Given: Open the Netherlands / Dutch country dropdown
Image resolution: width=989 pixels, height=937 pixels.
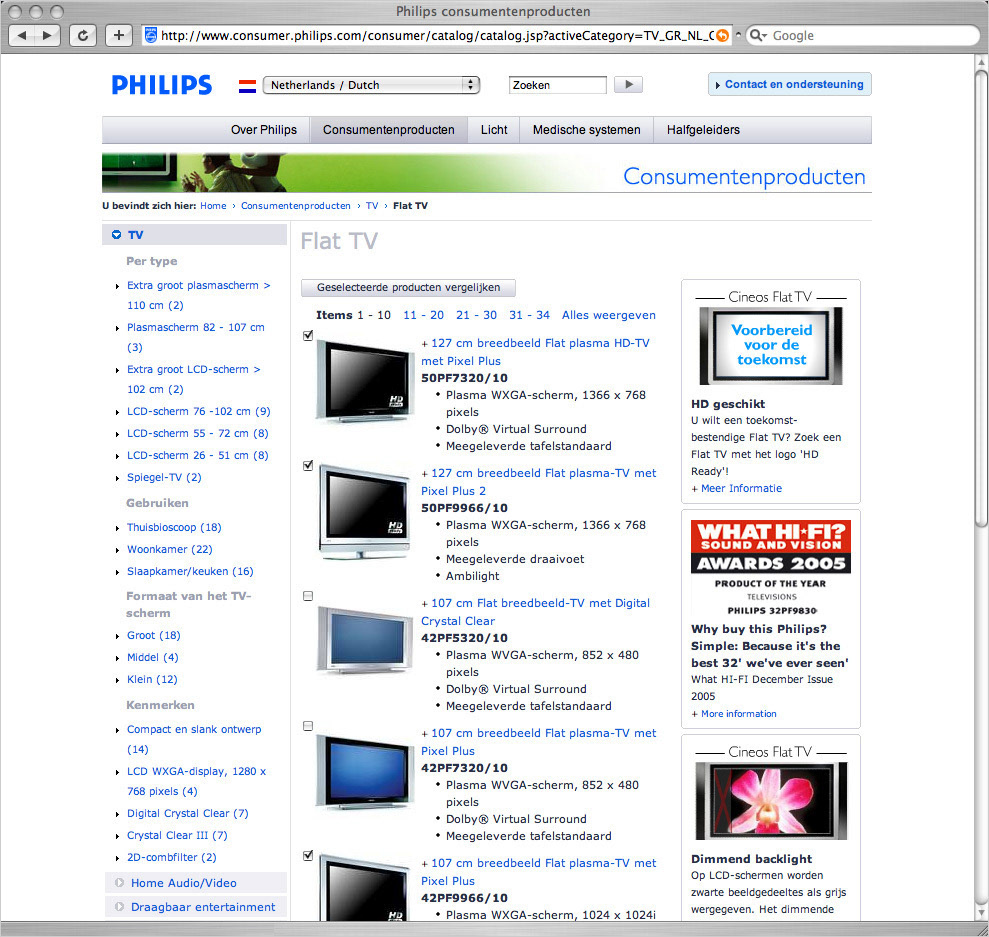Looking at the screenshot, I should click(372, 85).
